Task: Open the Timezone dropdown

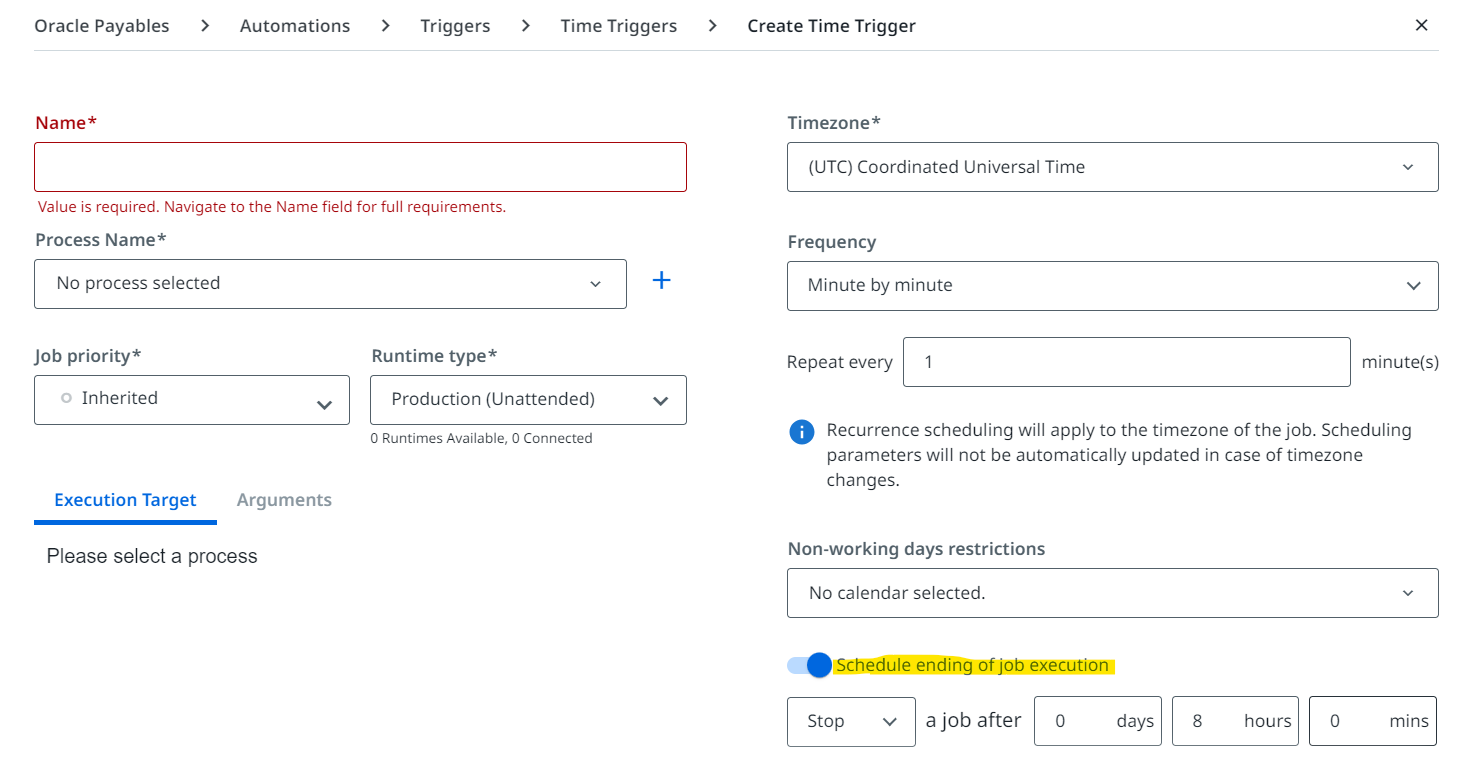Action: (1112, 167)
